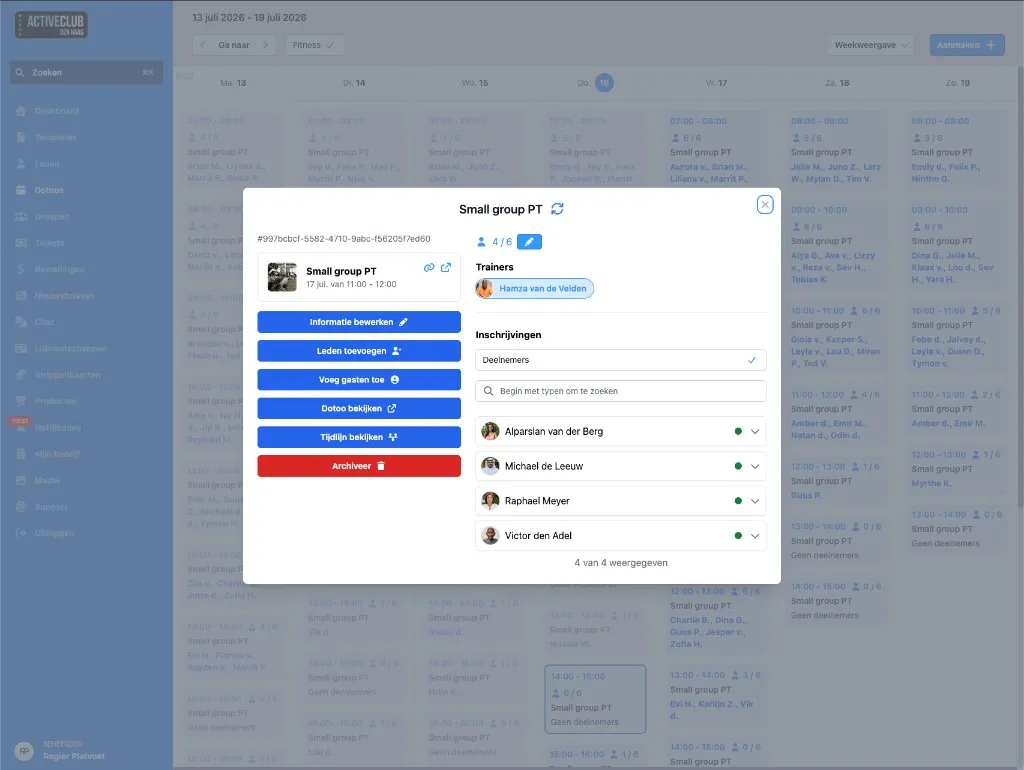The height and width of the screenshot is (770, 1024).
Task: Click the Producten cart icon
Action: (21, 401)
